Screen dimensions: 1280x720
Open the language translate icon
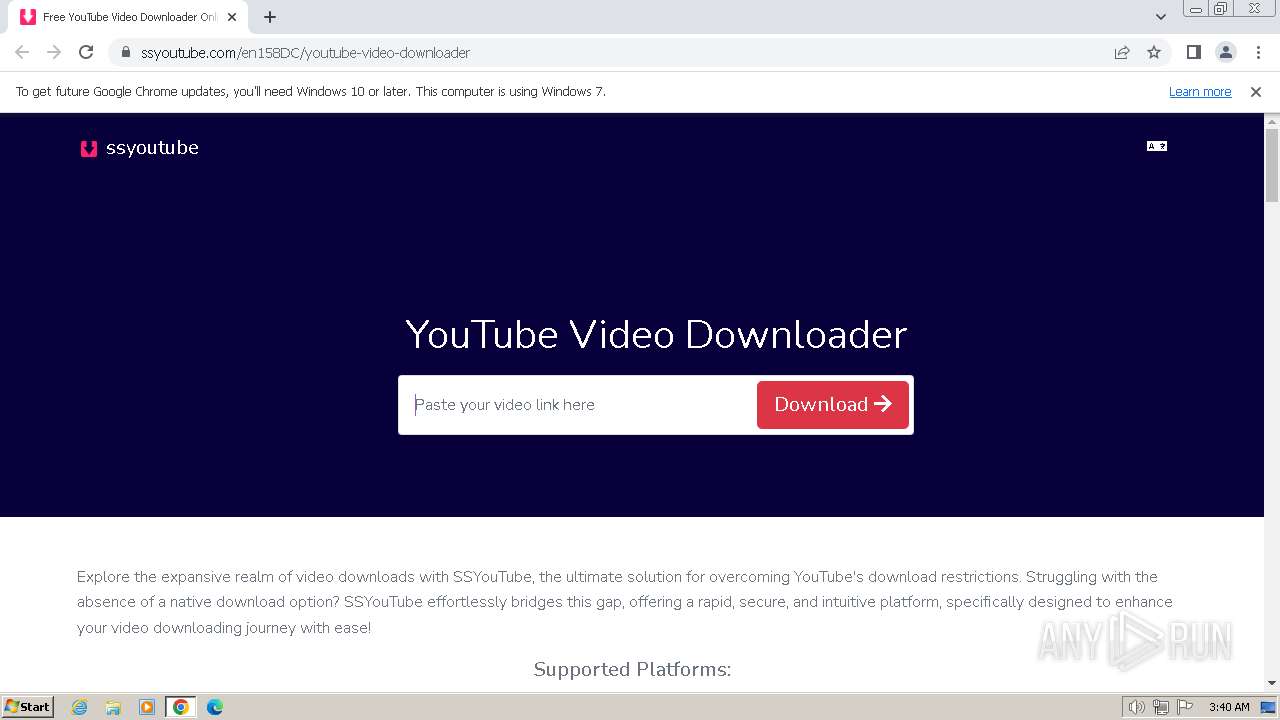coord(1157,146)
